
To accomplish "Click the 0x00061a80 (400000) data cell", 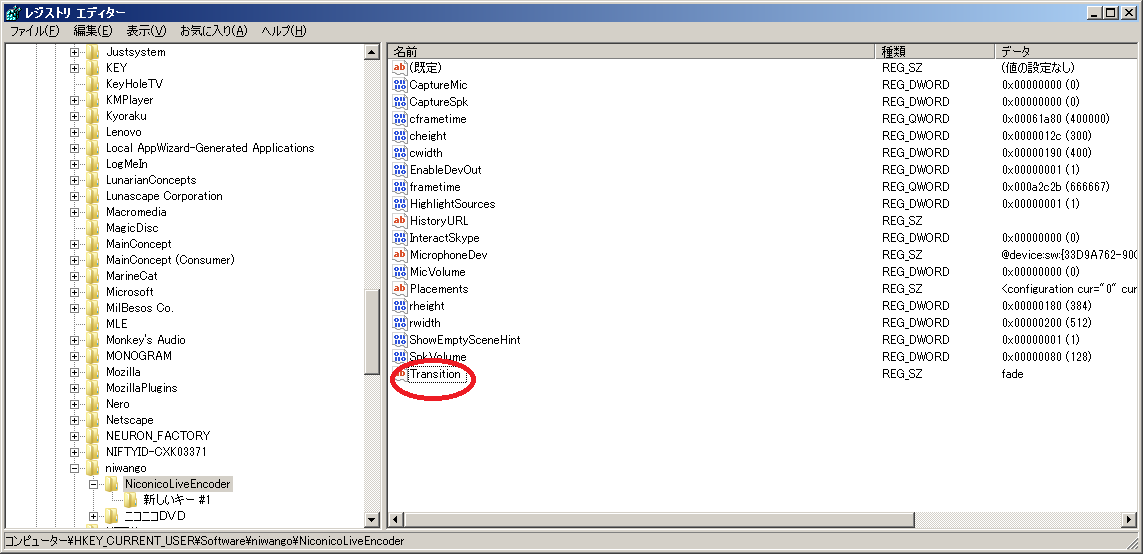I will [x=1056, y=119].
